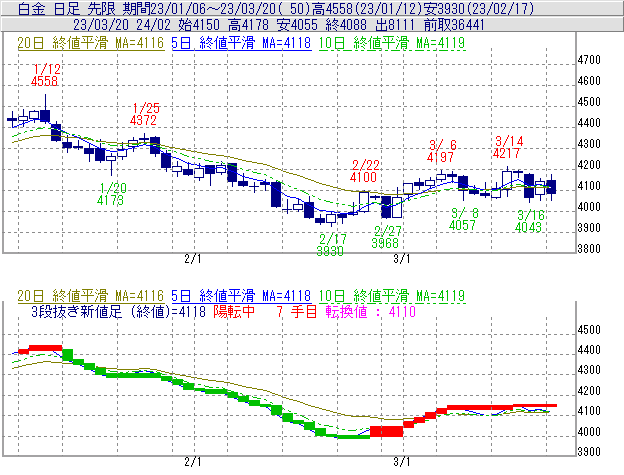The height and width of the screenshot is (475, 624).
Task: Select the 2/17 3930 low label
Action: tap(331, 245)
